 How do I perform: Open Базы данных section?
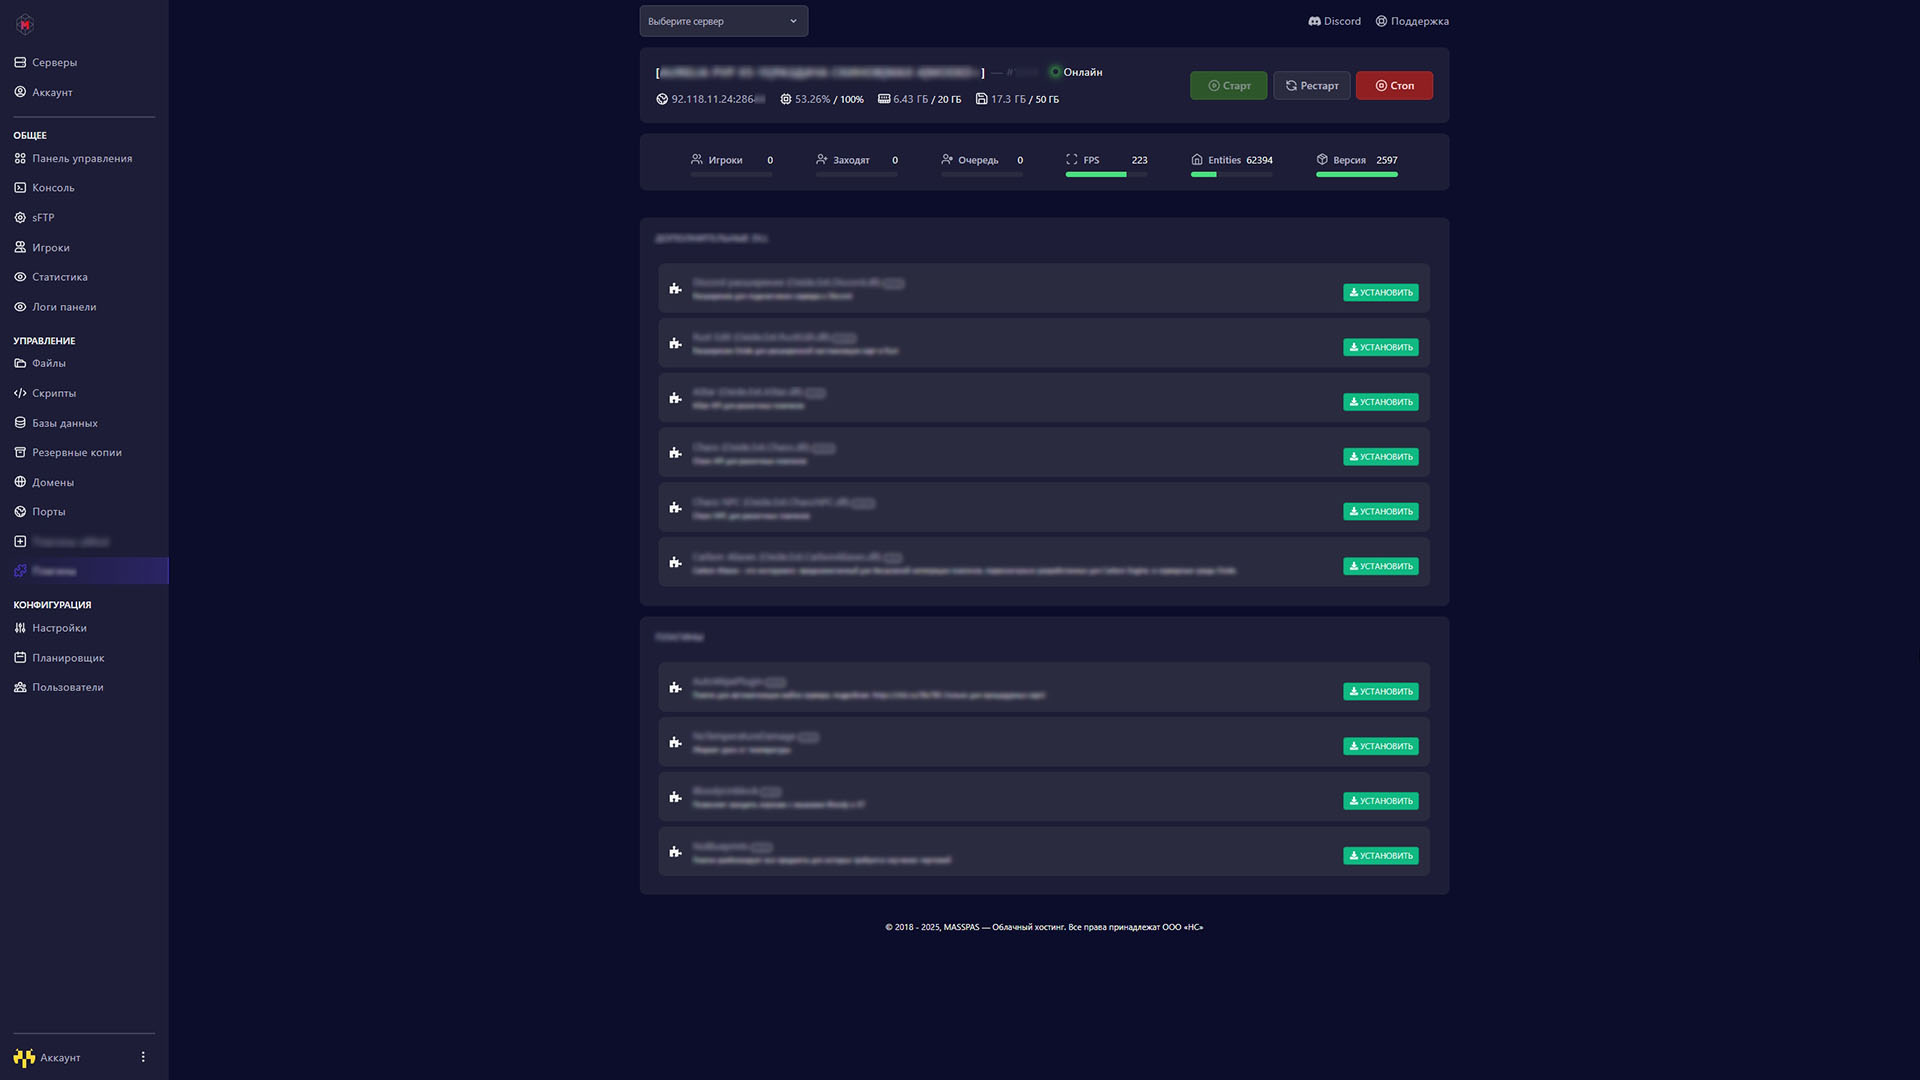64,423
